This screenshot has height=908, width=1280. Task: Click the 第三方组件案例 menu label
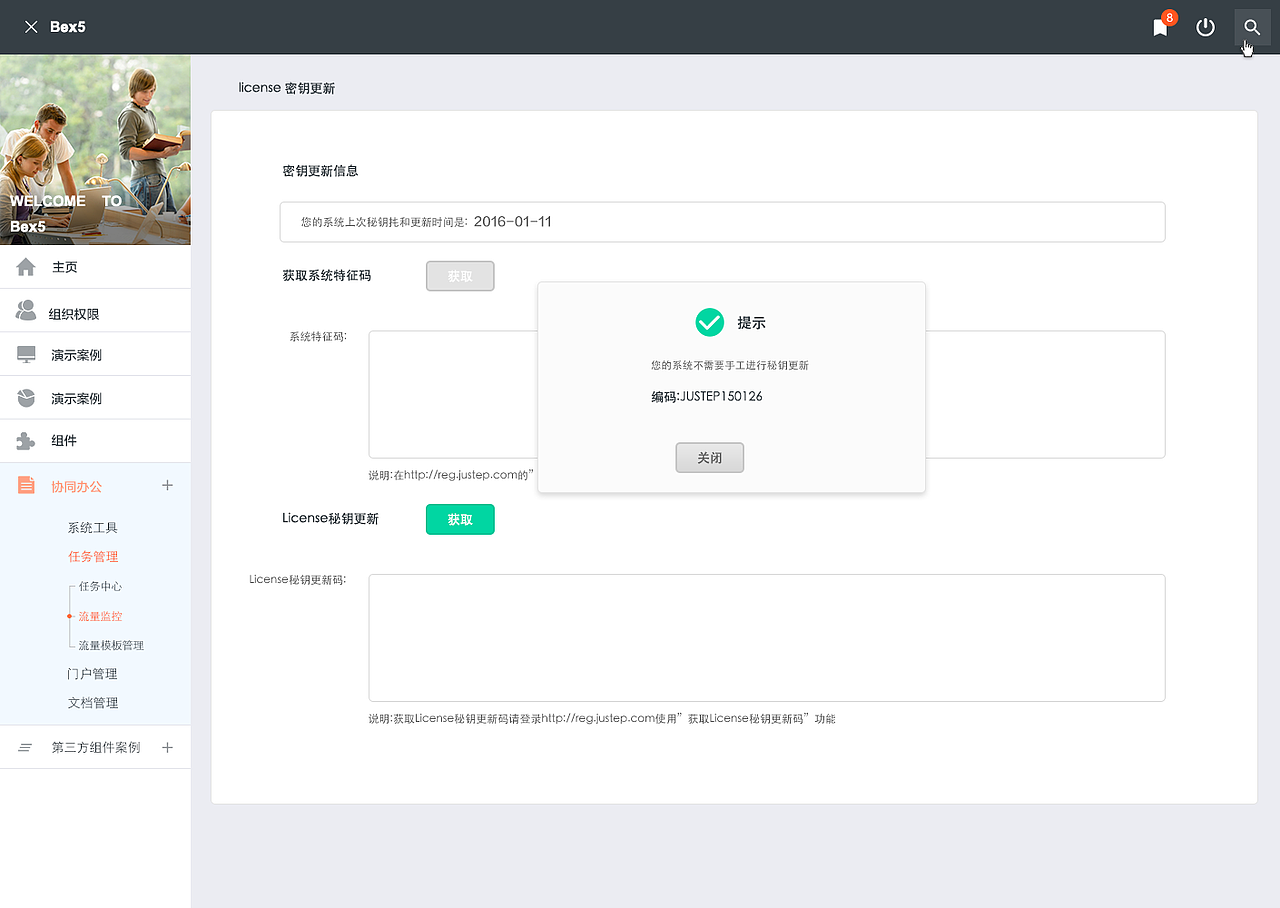(96, 748)
